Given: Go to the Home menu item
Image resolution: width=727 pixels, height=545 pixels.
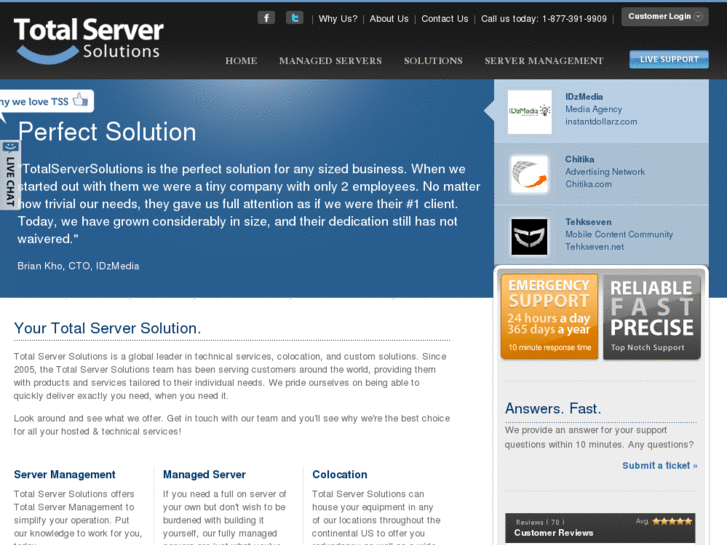Looking at the screenshot, I should click(x=241, y=61).
